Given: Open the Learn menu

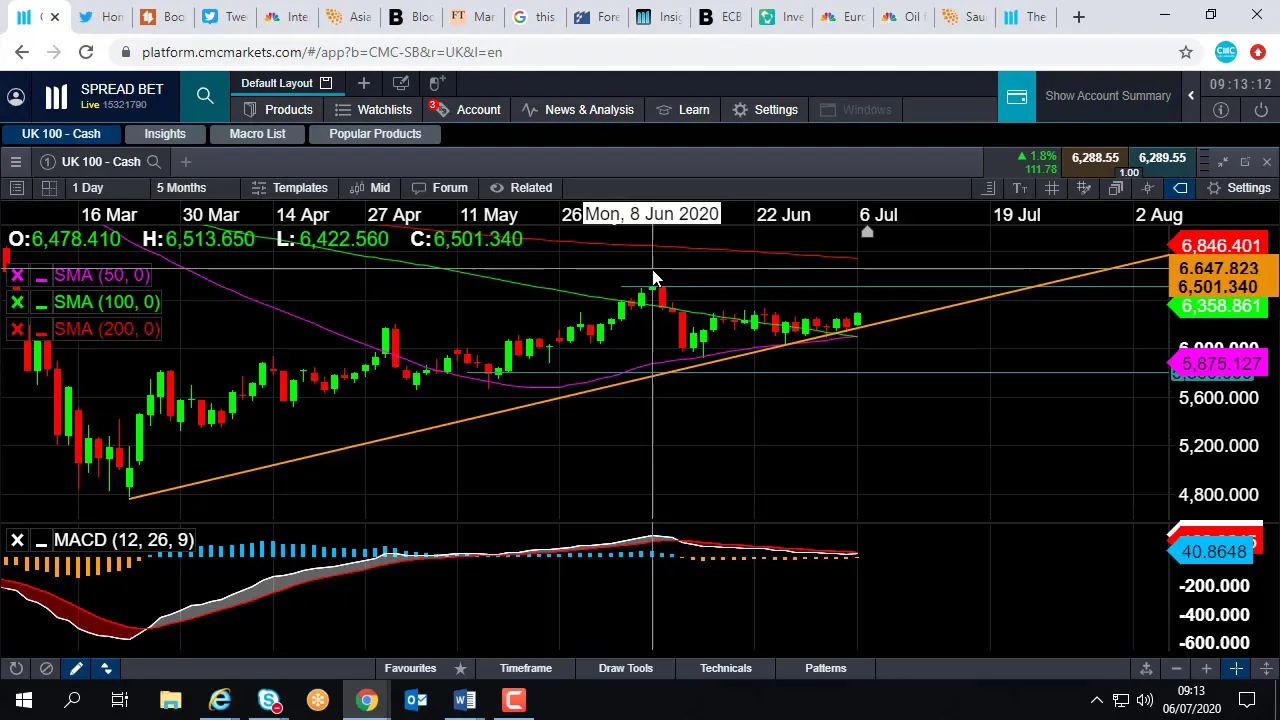Looking at the screenshot, I should 683,110.
